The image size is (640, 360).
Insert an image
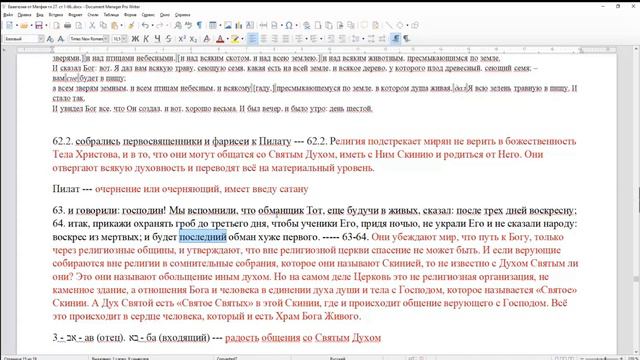tap(227, 25)
